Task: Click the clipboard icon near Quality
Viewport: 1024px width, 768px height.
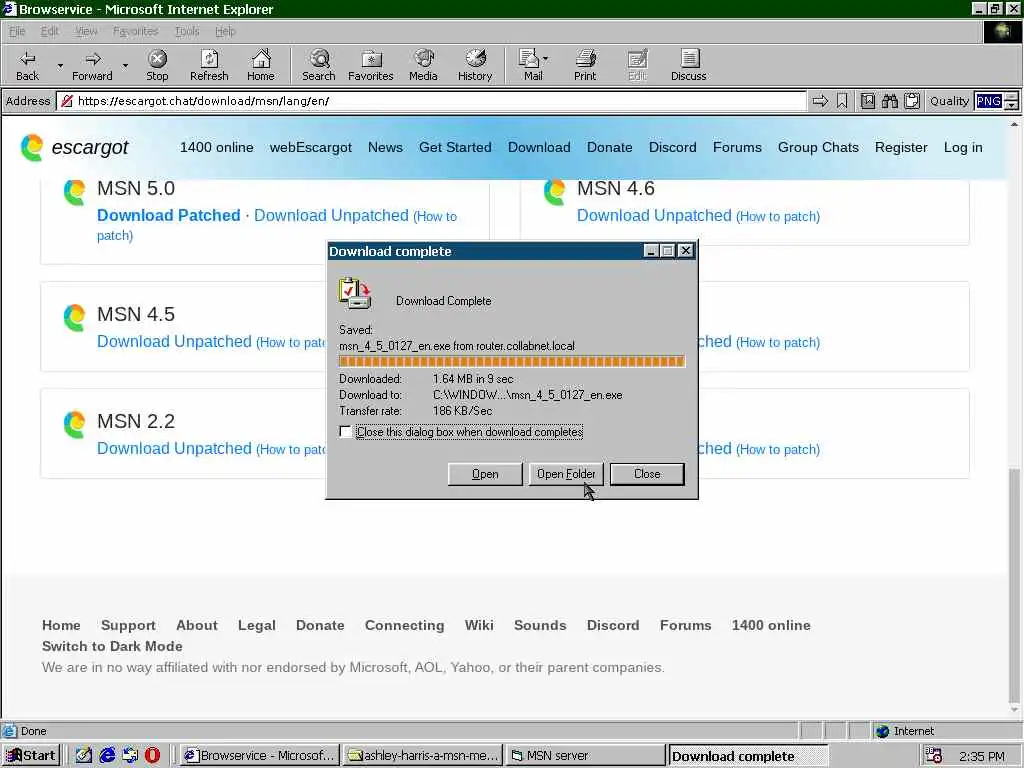Action: (912, 101)
